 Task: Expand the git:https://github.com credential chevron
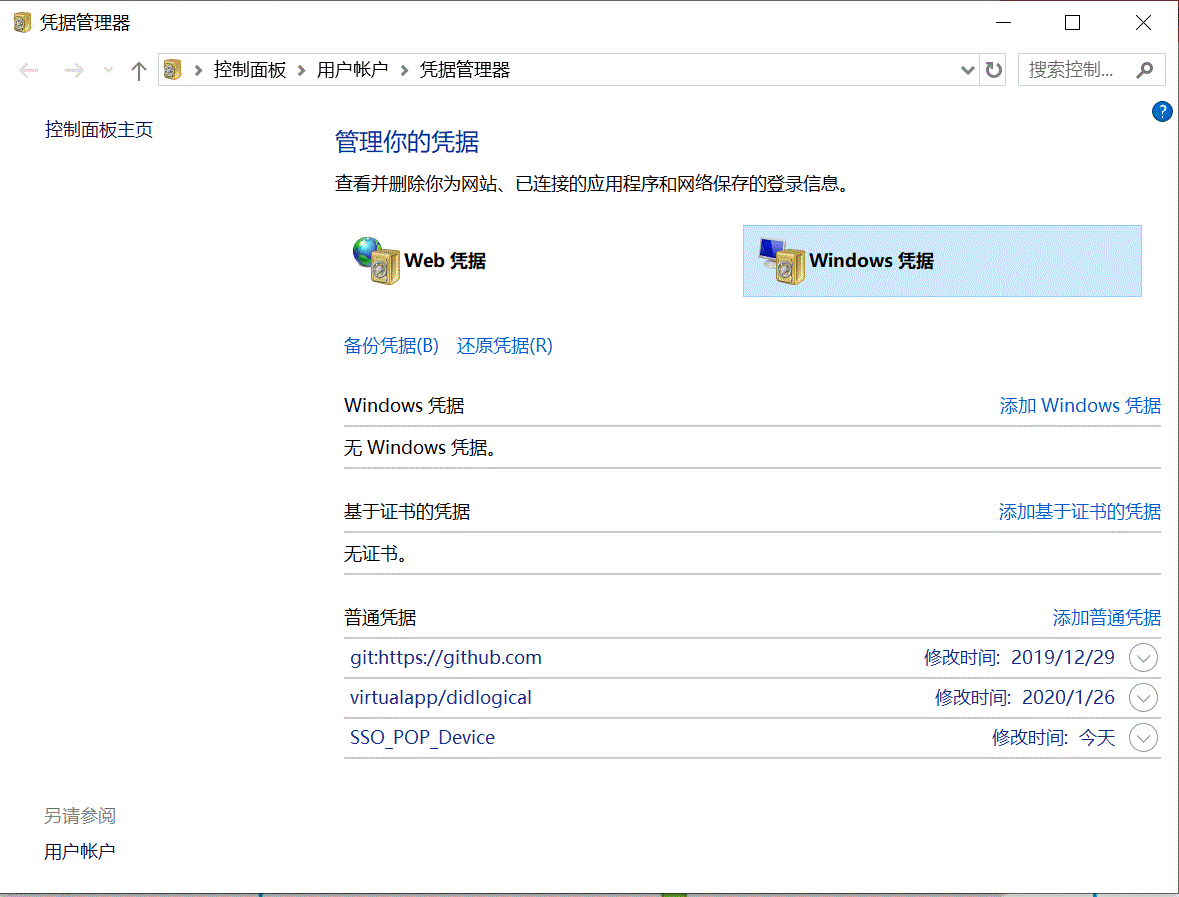click(1143, 658)
